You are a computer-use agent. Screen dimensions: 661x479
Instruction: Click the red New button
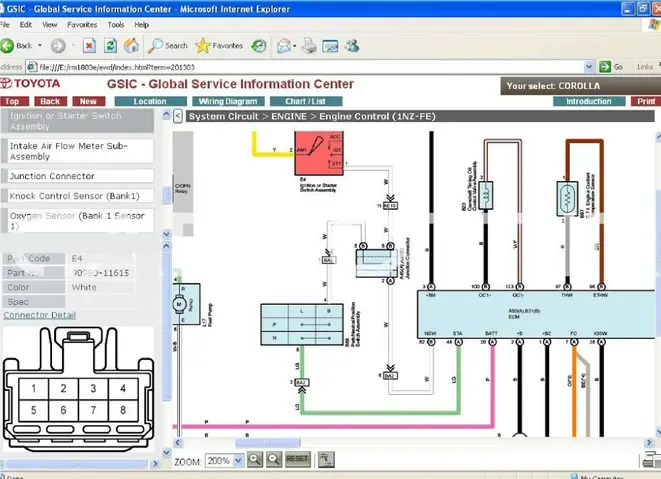click(x=88, y=101)
